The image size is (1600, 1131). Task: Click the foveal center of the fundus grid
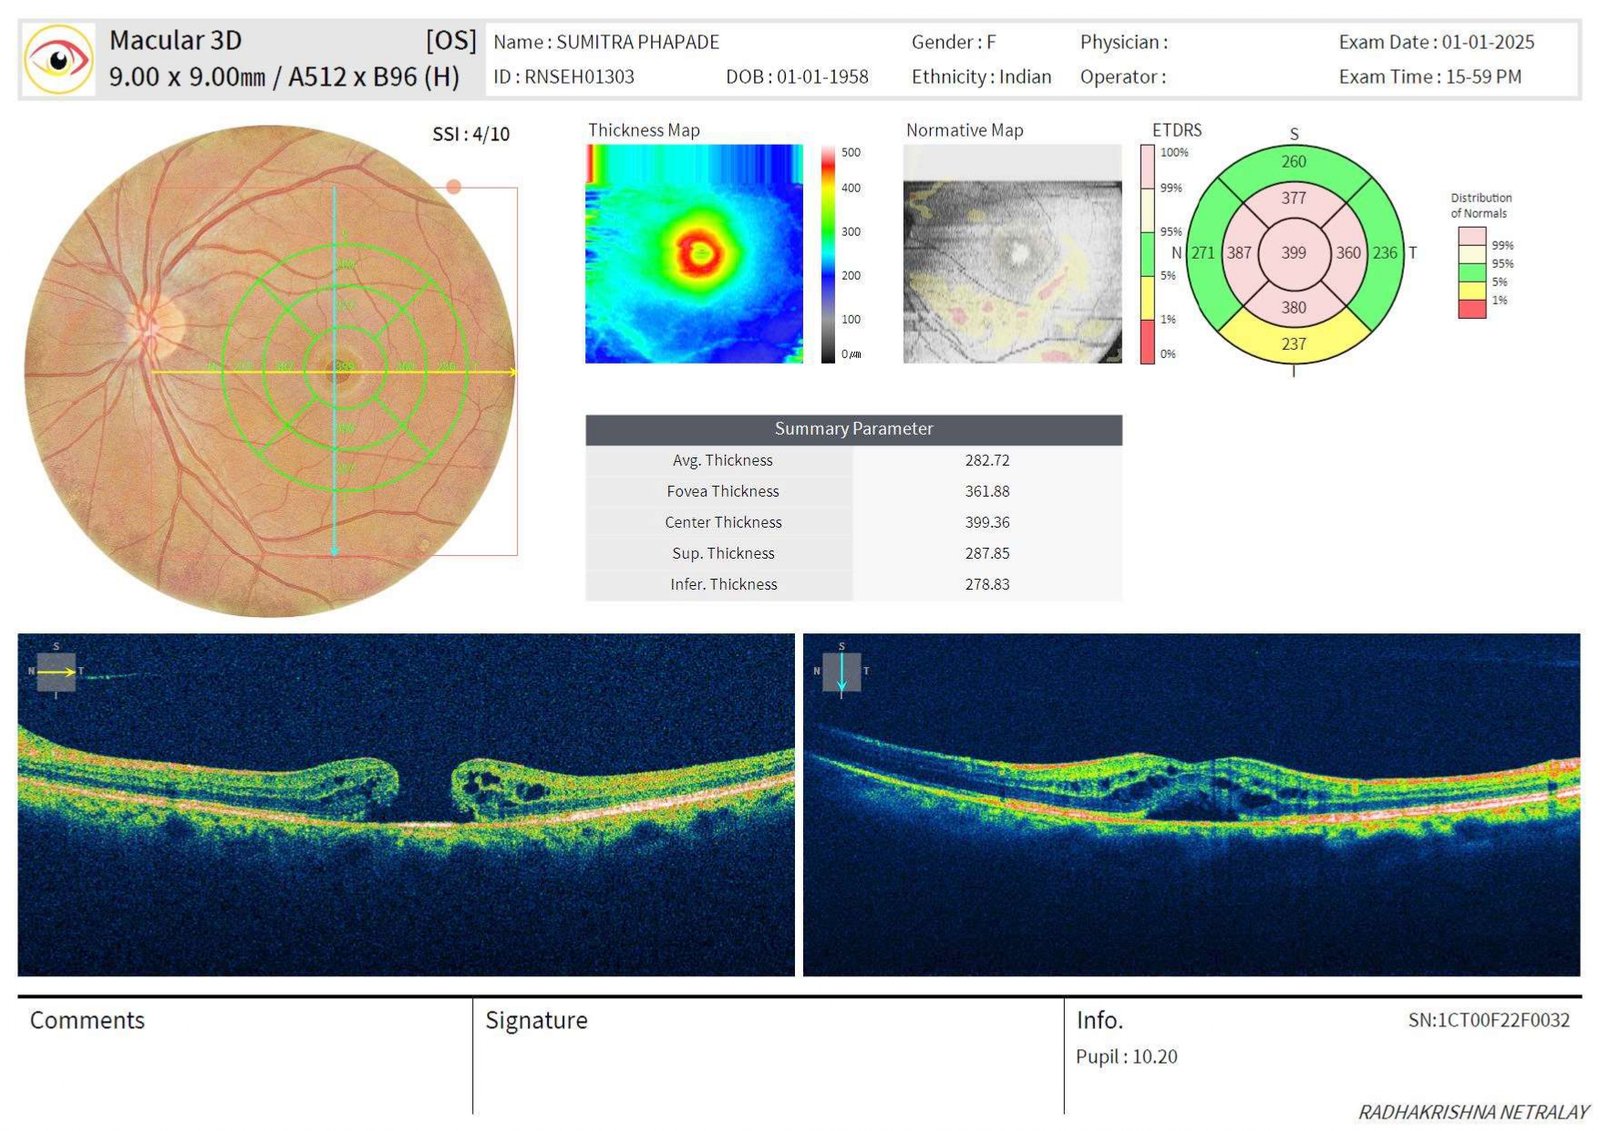tap(342, 371)
